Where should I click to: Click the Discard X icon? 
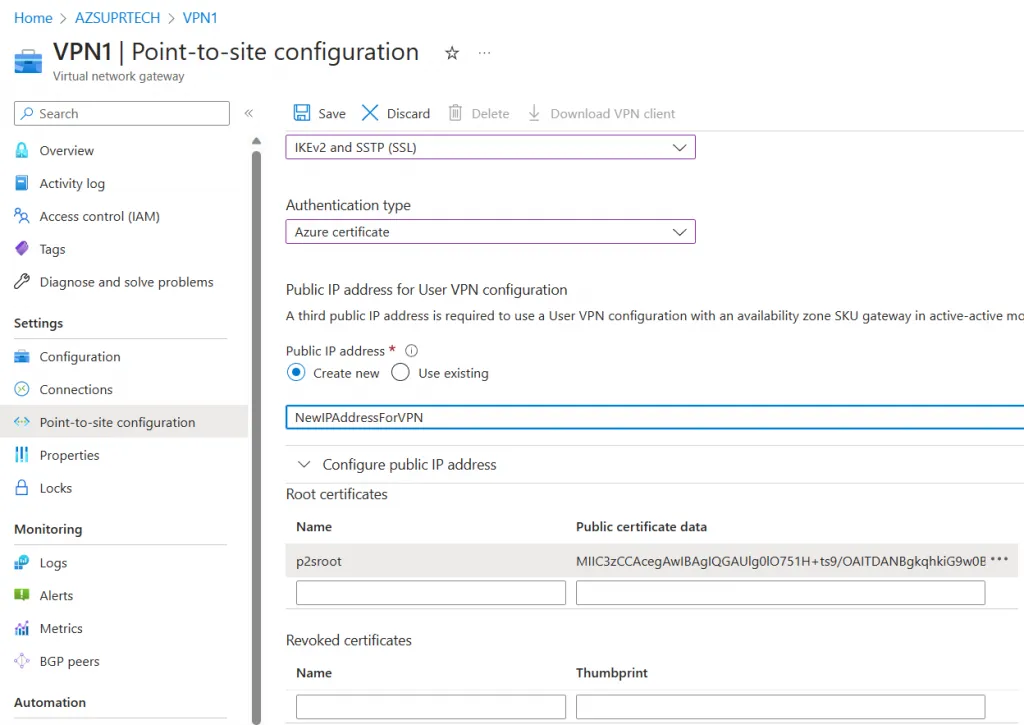371,113
